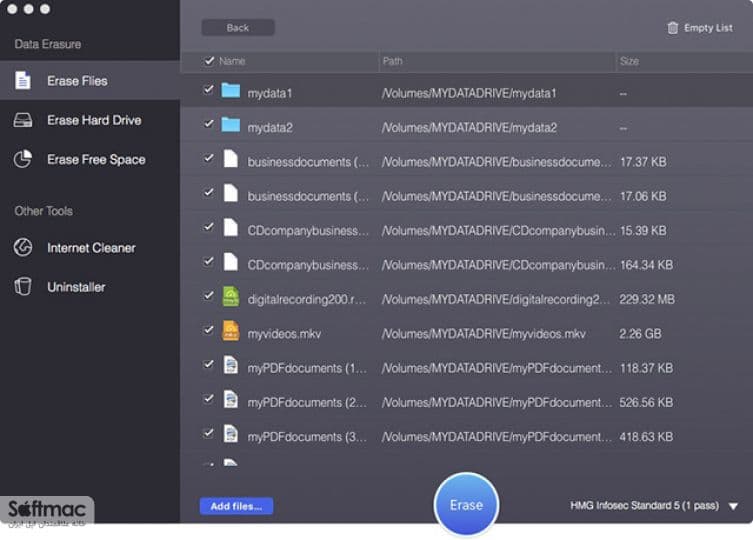
Task: Click the mydata1 folder icon
Action: pyautogui.click(x=231, y=90)
